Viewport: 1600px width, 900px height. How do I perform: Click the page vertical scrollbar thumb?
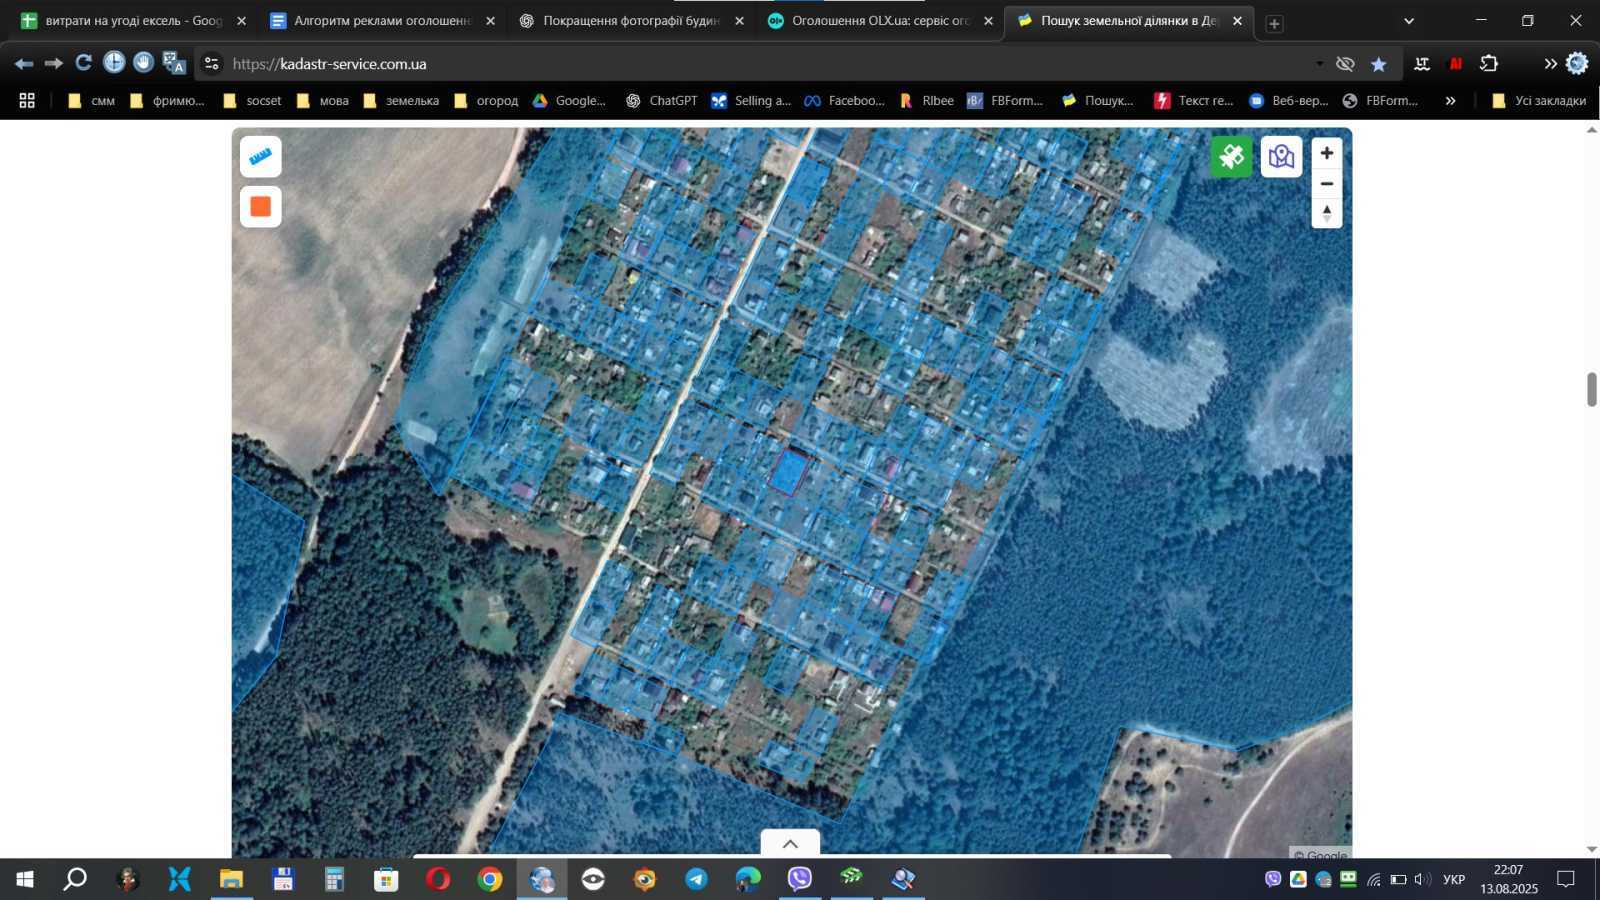point(1591,389)
